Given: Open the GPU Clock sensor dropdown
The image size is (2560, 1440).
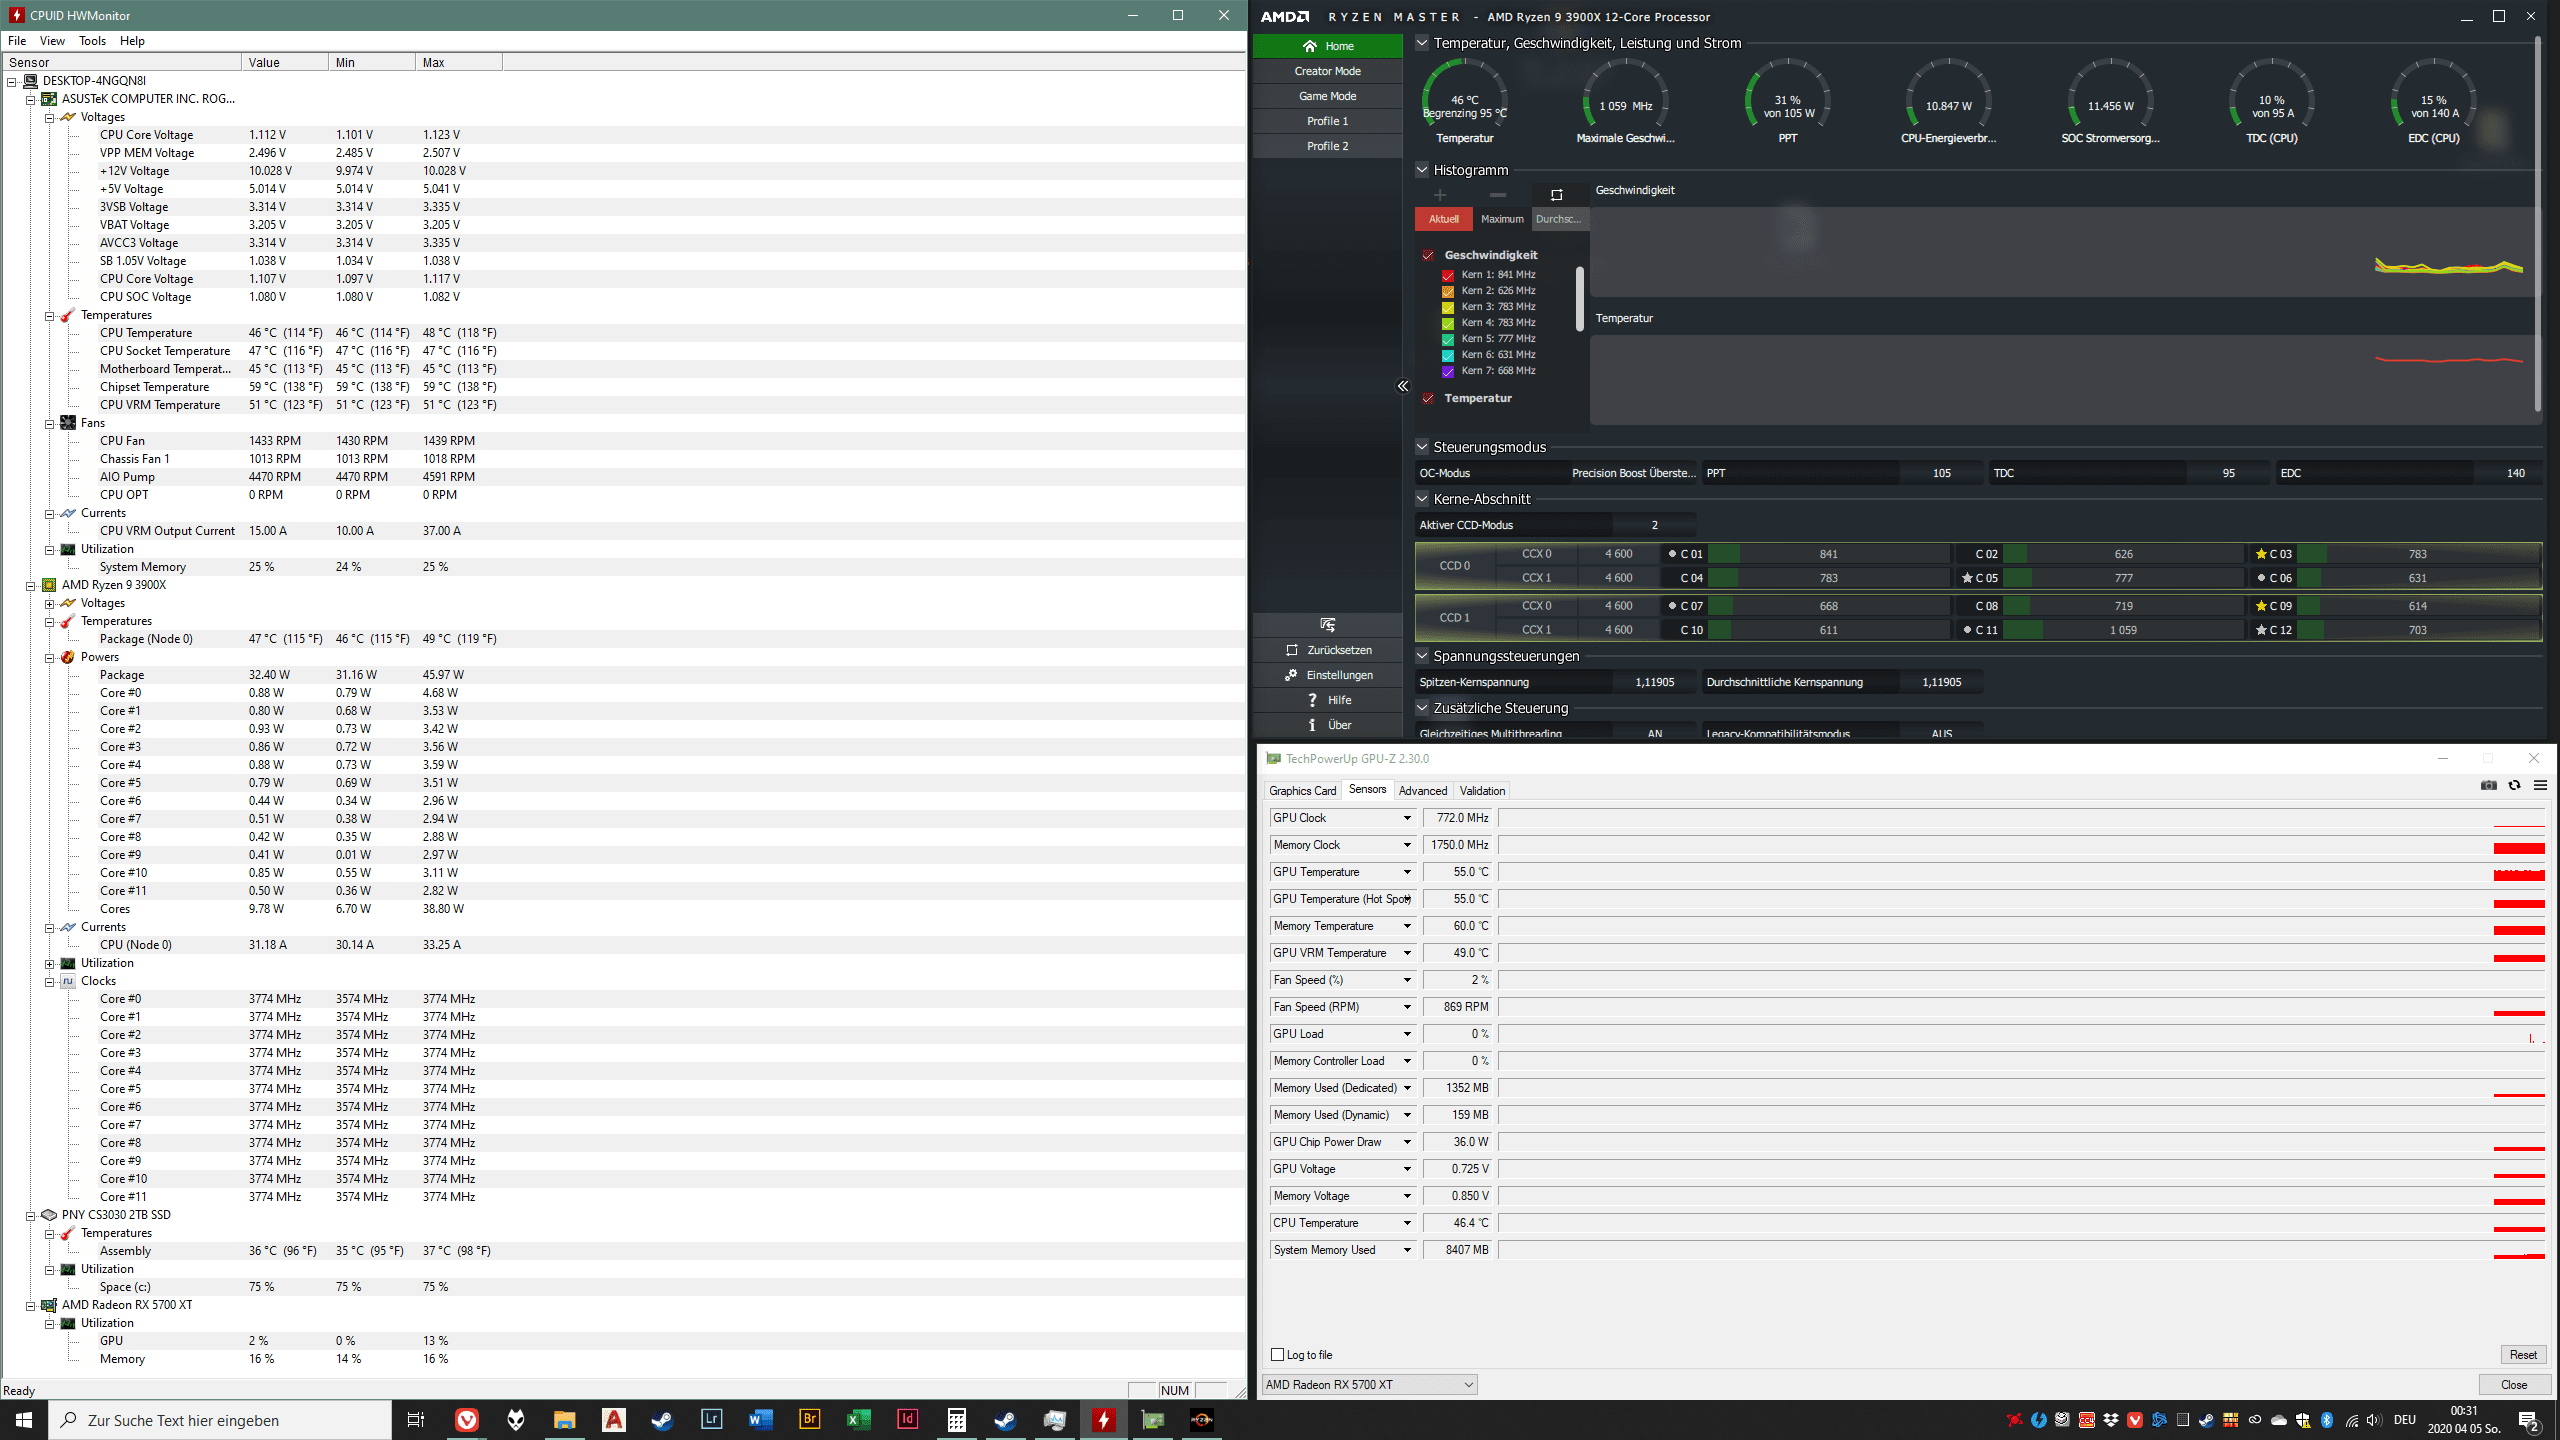Looking at the screenshot, I should click(1406, 818).
